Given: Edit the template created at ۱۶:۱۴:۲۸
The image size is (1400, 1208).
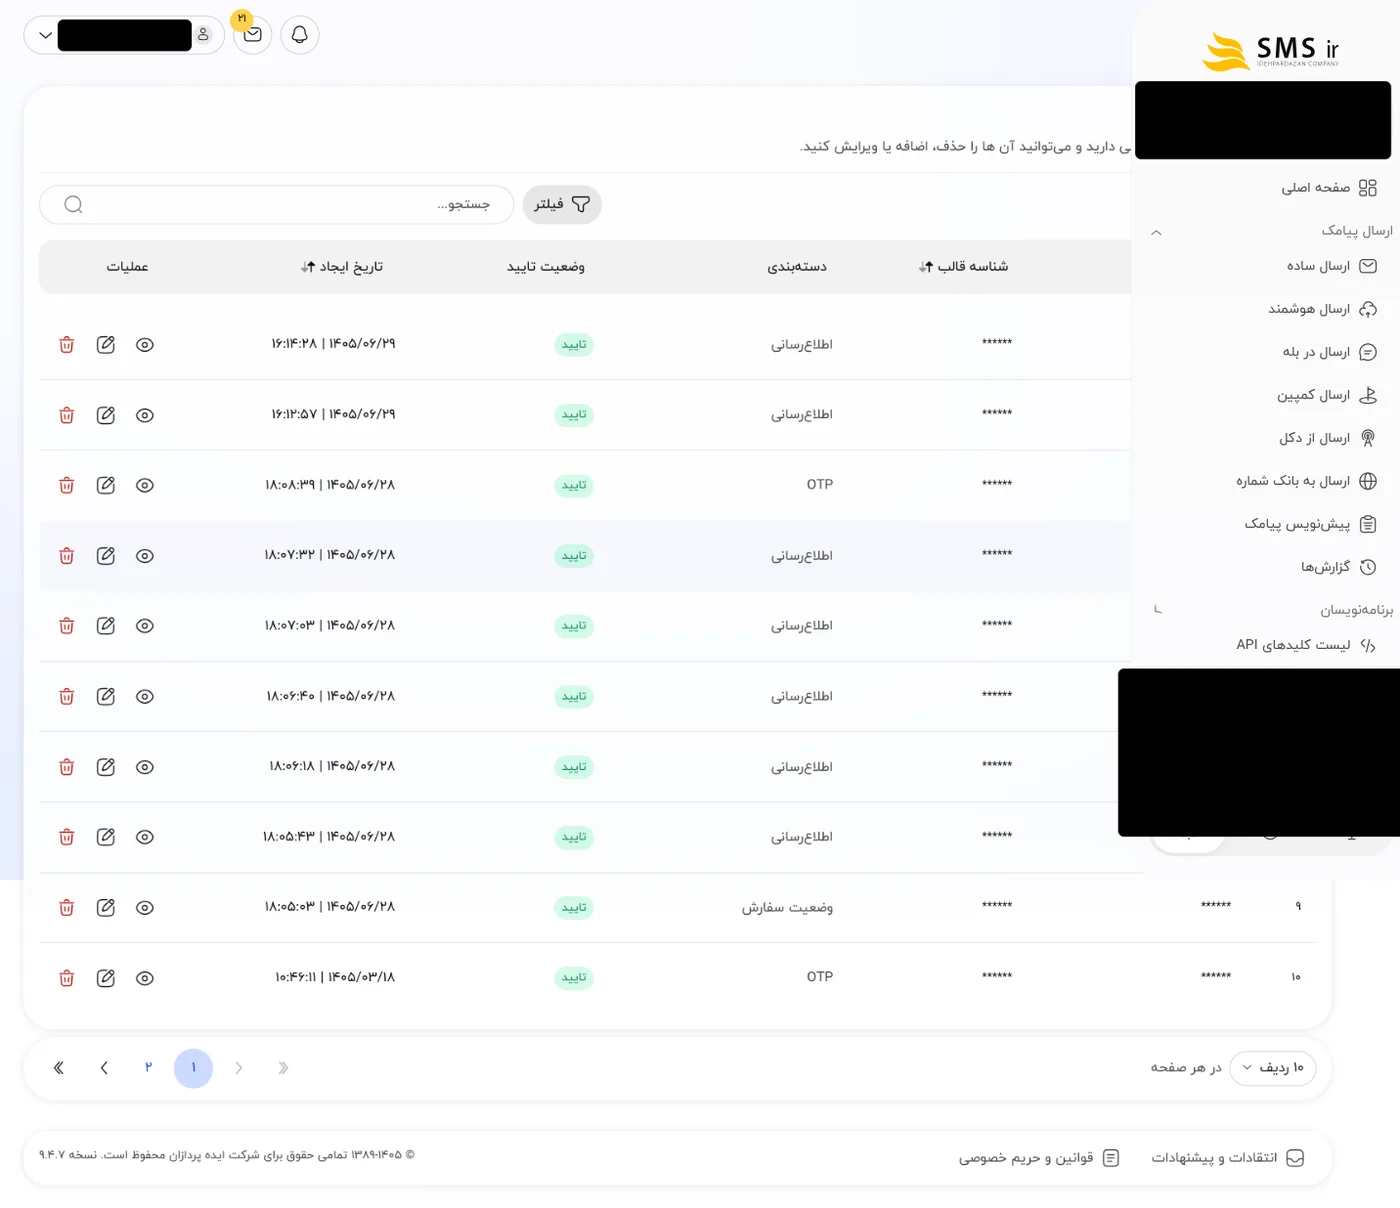Looking at the screenshot, I should [x=106, y=345].
